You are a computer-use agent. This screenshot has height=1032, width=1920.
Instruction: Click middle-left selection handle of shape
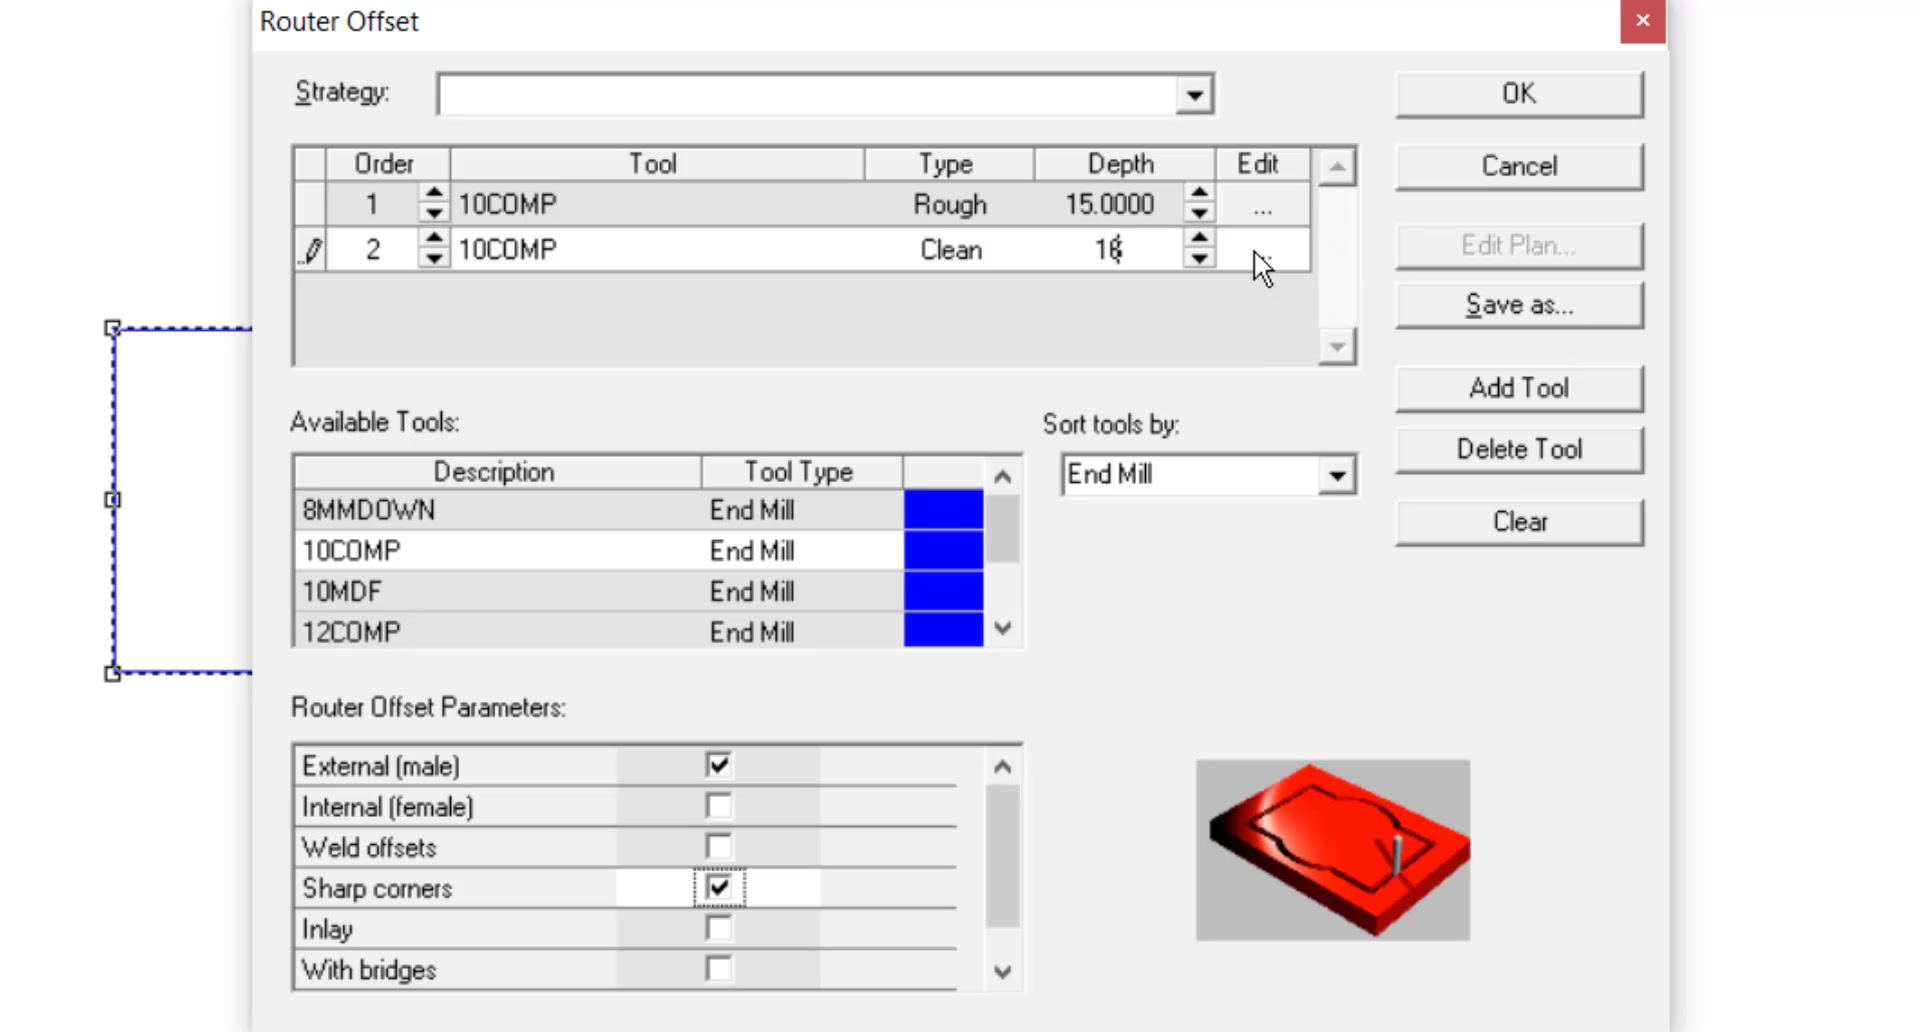coord(113,500)
